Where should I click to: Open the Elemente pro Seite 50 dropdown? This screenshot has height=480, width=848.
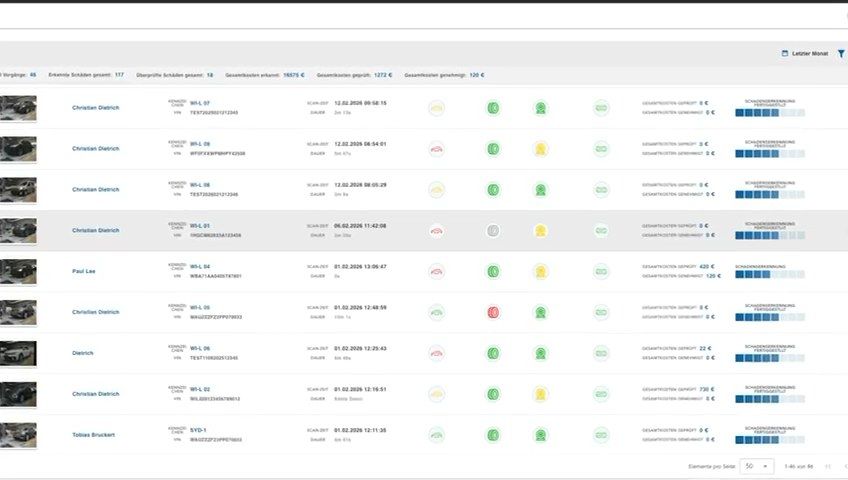click(x=757, y=466)
